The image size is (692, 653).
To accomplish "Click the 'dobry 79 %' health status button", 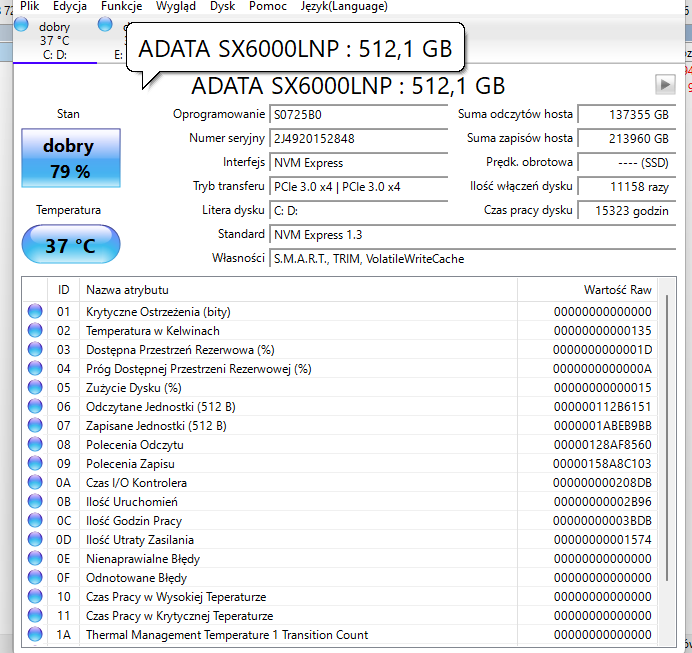I will pyautogui.click(x=70, y=158).
